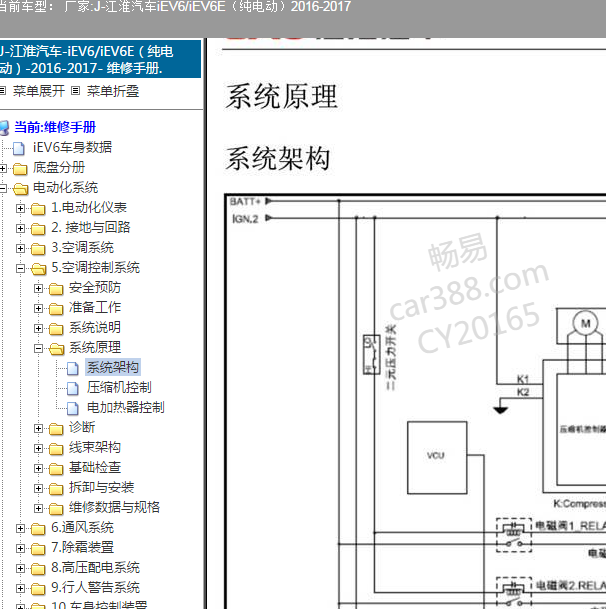Expand the 9.行人警告系统 node
The height and width of the screenshot is (609, 606).
pyautogui.click(x=21, y=588)
